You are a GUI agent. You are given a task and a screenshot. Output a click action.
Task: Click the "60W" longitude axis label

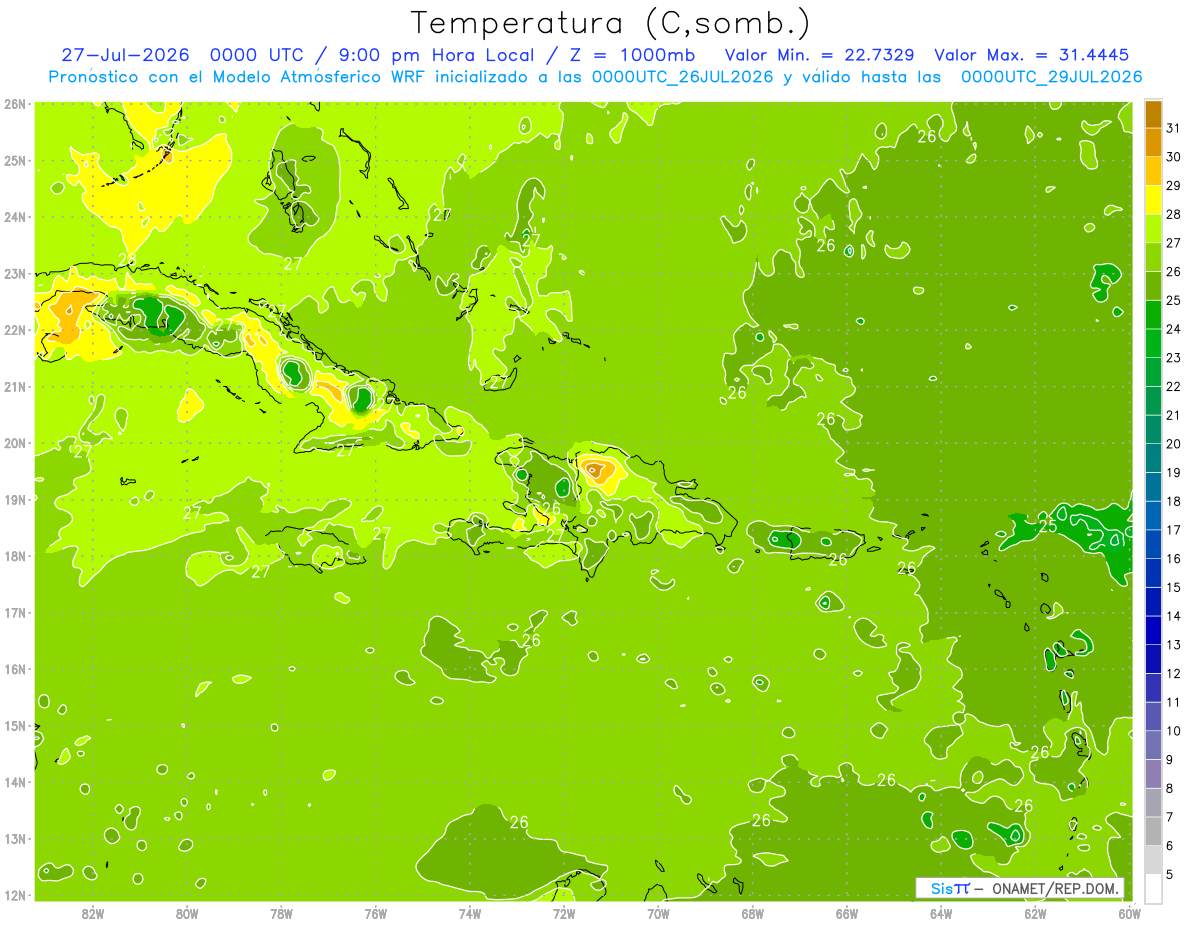(1129, 914)
